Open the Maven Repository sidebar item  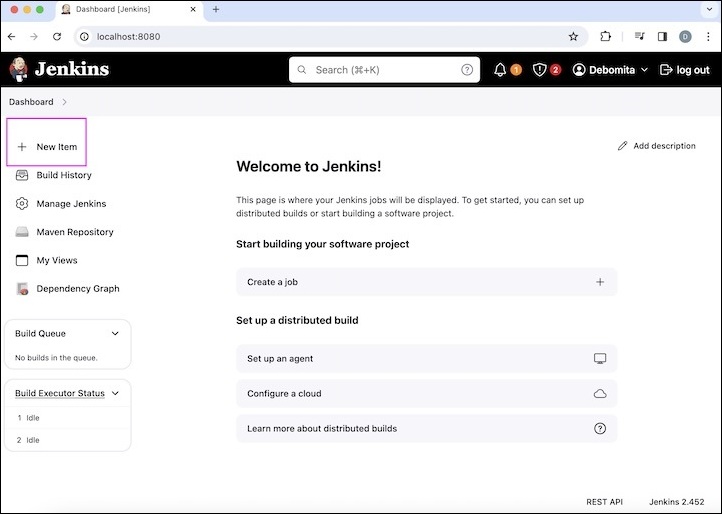pos(75,232)
